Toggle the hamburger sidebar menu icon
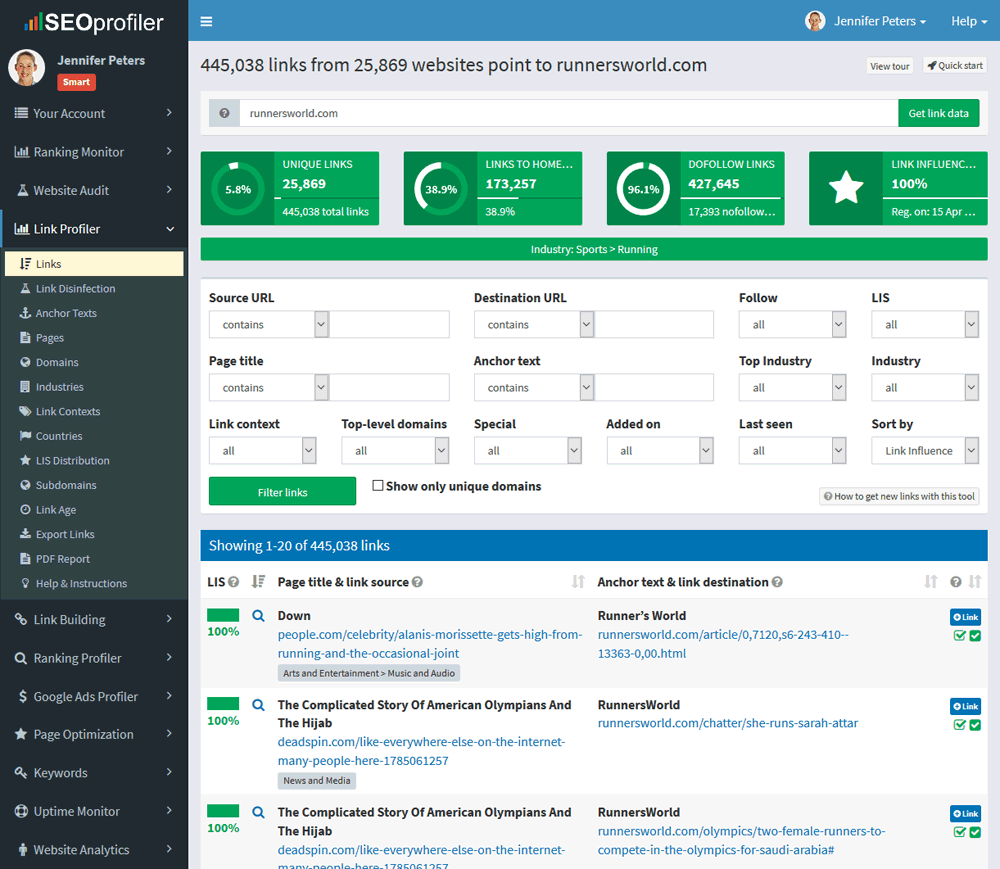This screenshot has height=869, width=1000. coord(206,22)
